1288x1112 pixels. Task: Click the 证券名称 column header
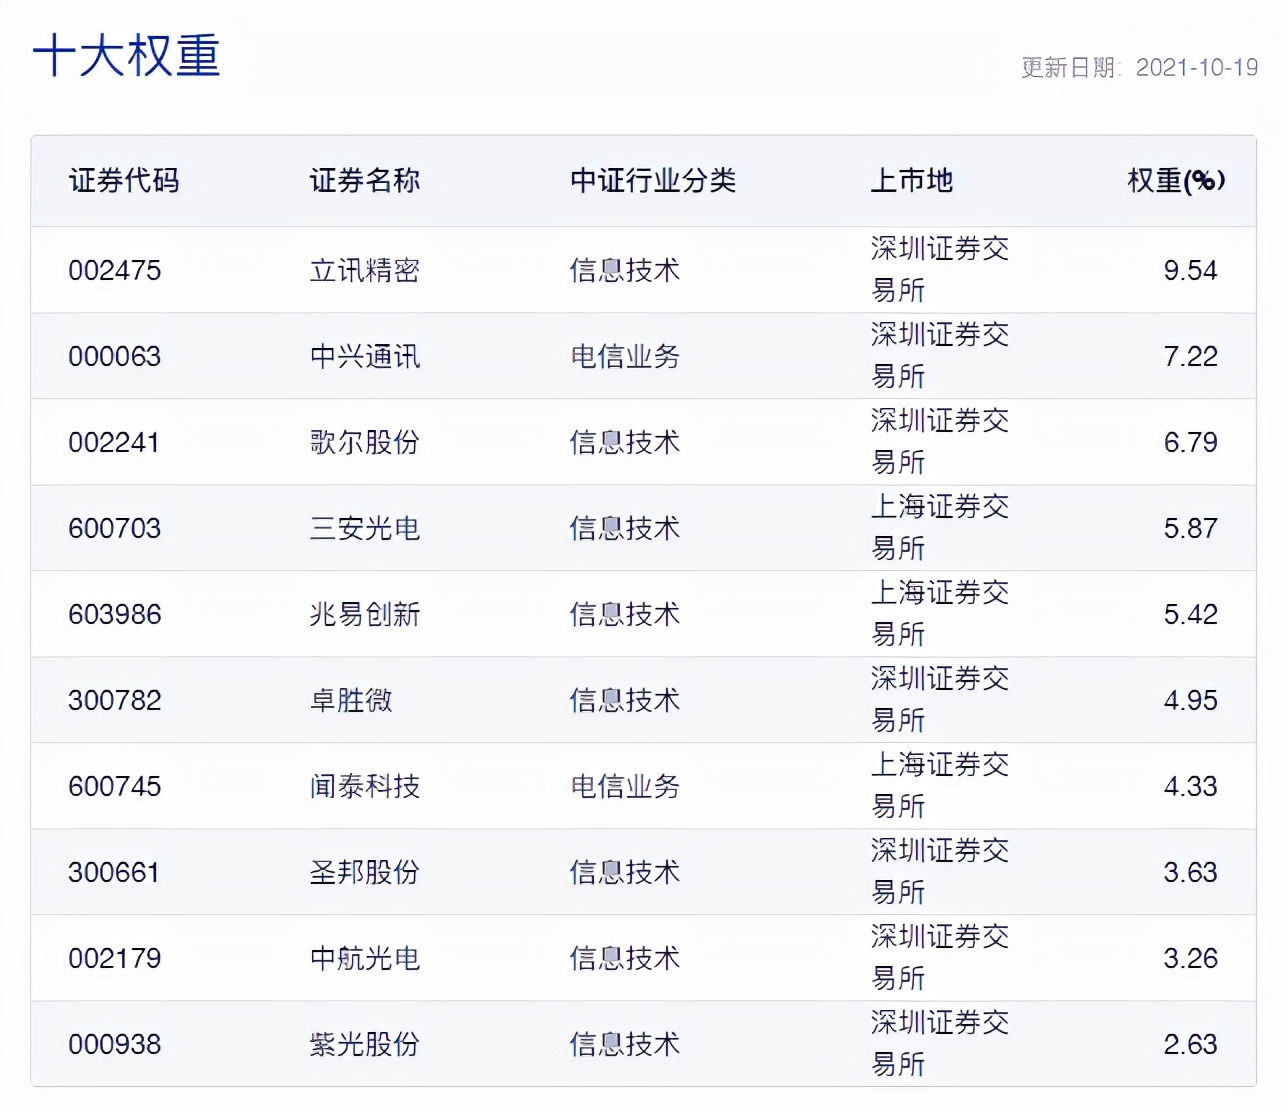364,182
